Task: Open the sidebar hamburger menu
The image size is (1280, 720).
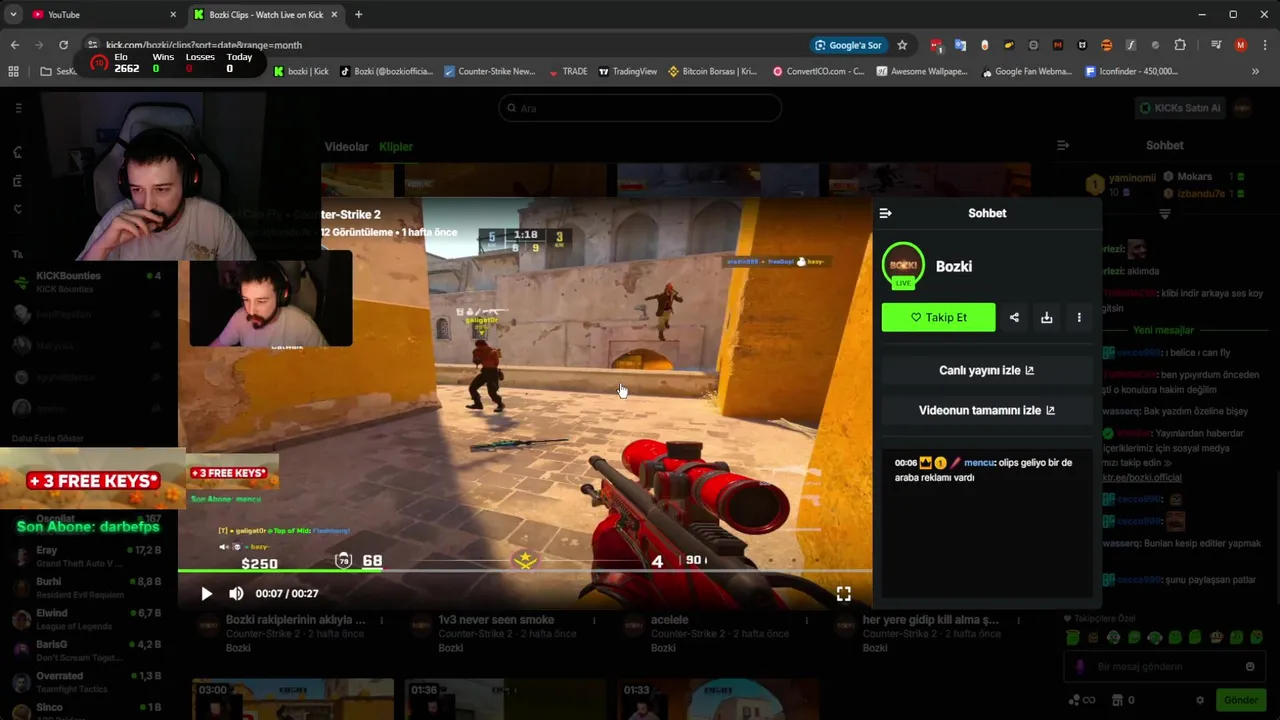Action: click(x=18, y=108)
